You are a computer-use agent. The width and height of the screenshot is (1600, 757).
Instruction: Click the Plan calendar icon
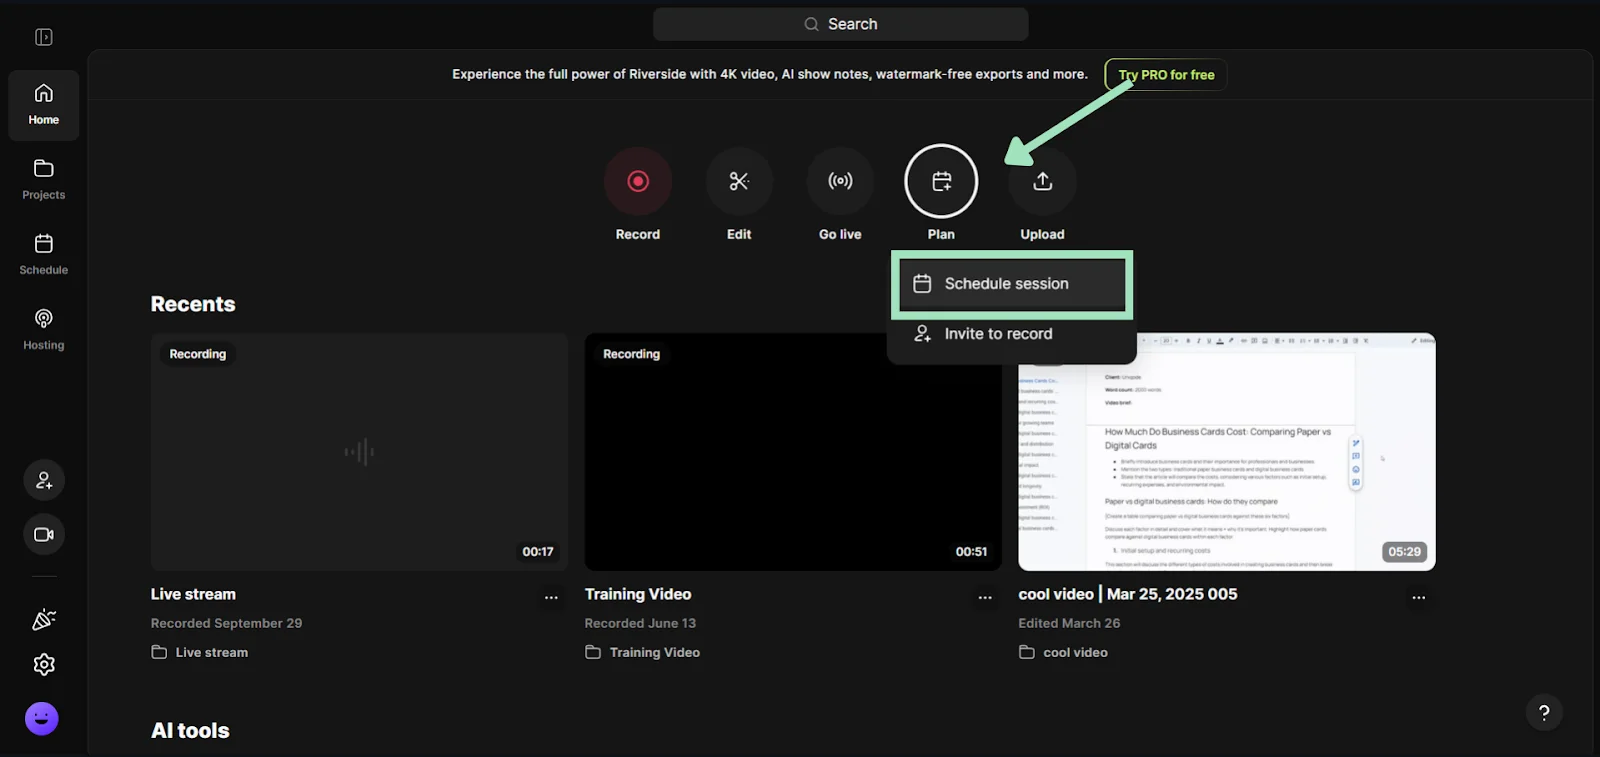tap(941, 181)
